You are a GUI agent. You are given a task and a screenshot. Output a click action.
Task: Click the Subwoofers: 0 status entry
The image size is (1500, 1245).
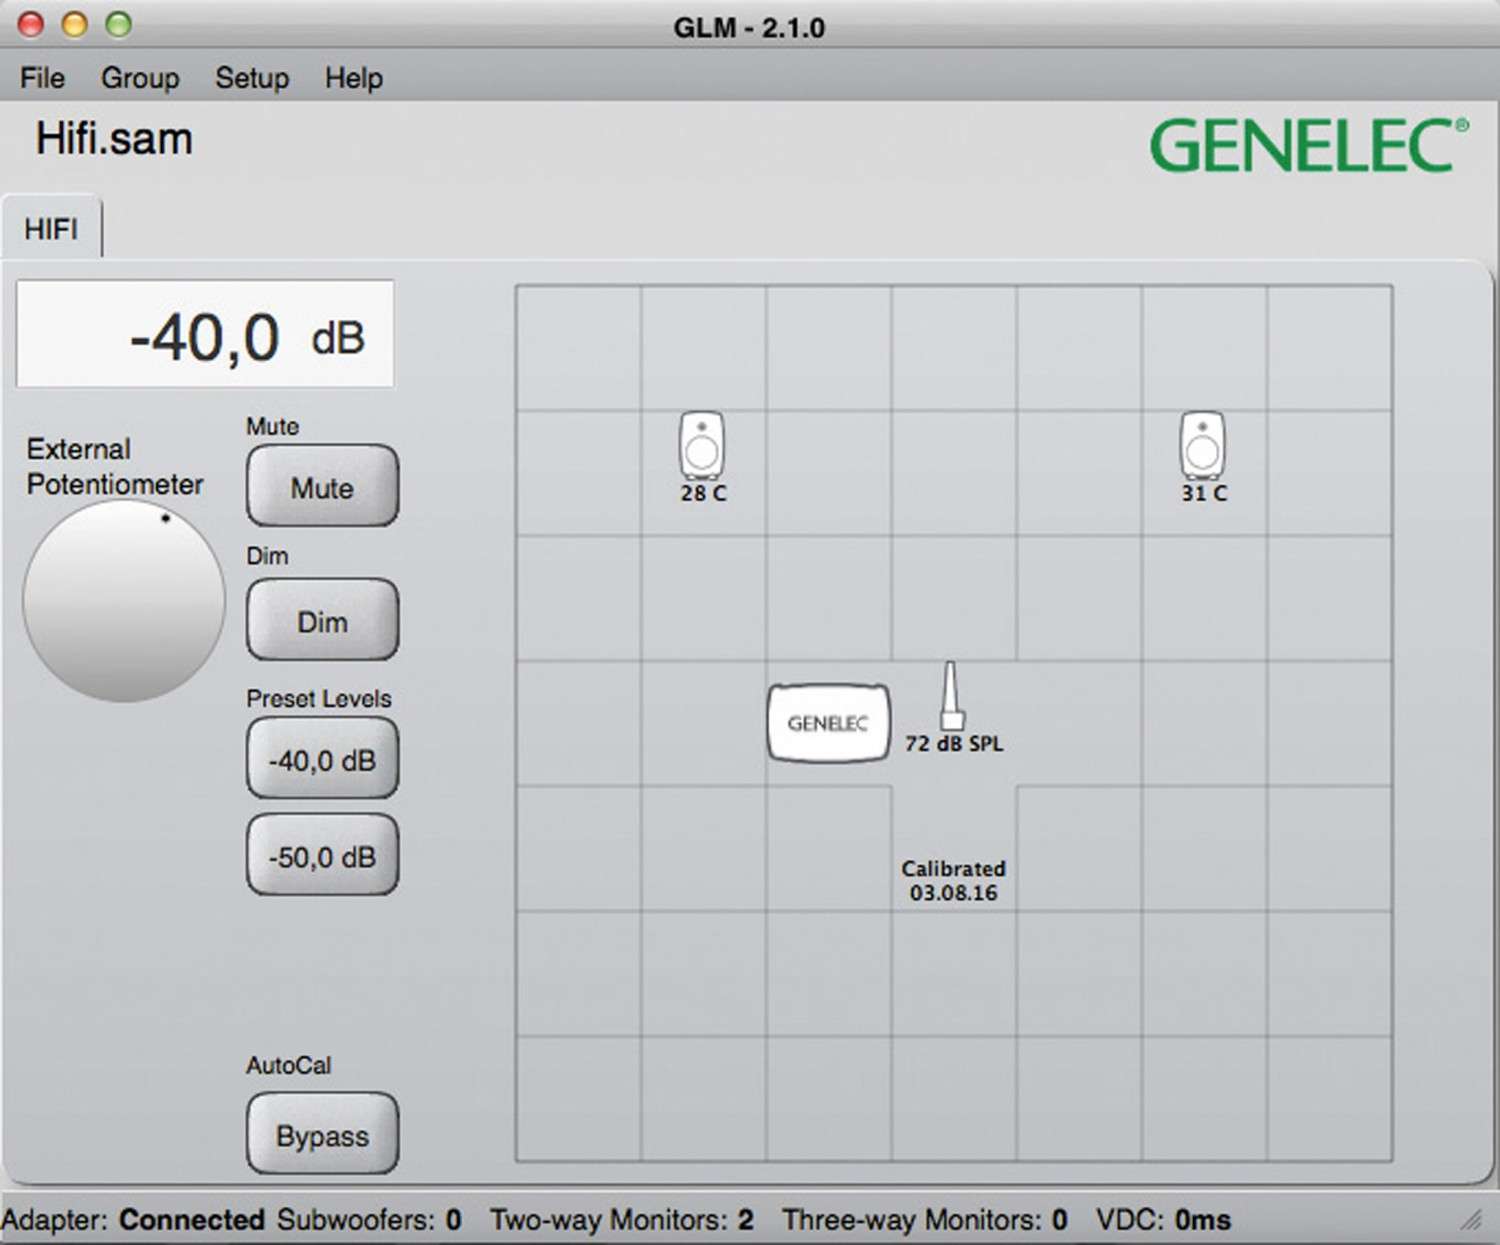pos(369,1220)
